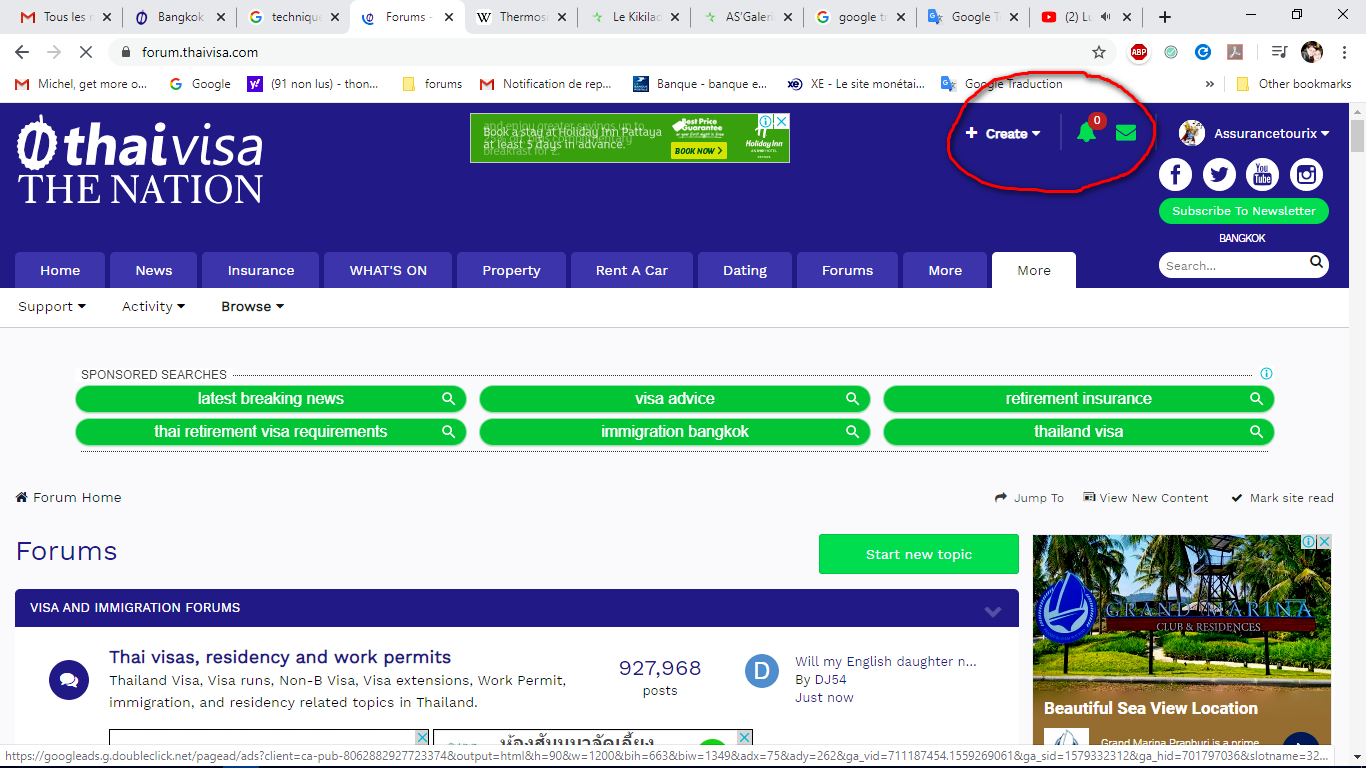Expand the Activity menu
This screenshot has width=1366, height=768.
coord(153,307)
